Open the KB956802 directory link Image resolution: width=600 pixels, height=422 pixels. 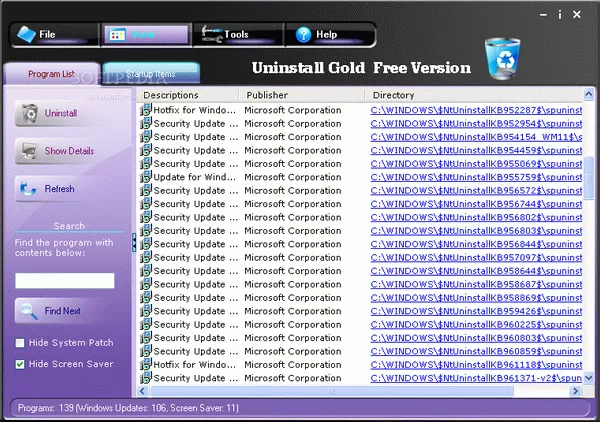point(476,217)
